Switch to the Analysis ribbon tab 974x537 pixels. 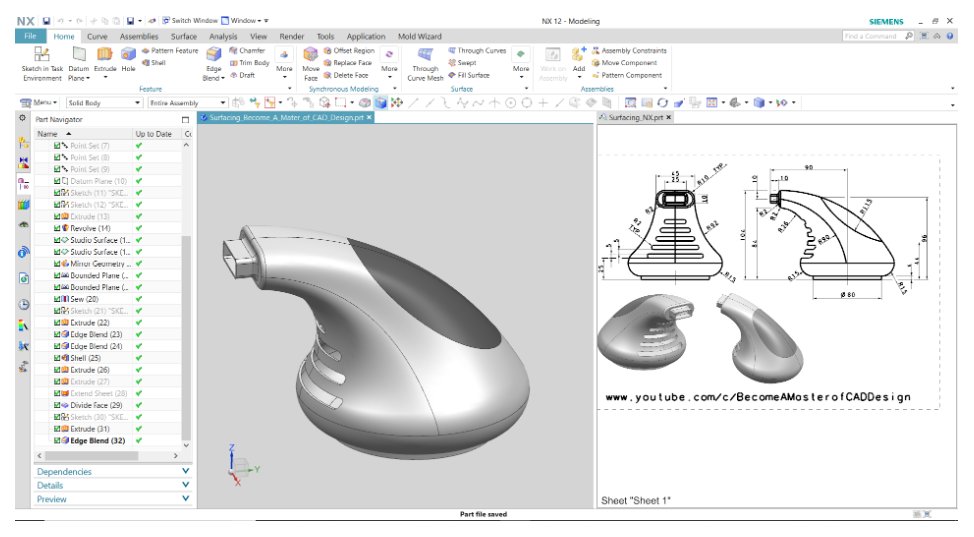coord(223,36)
